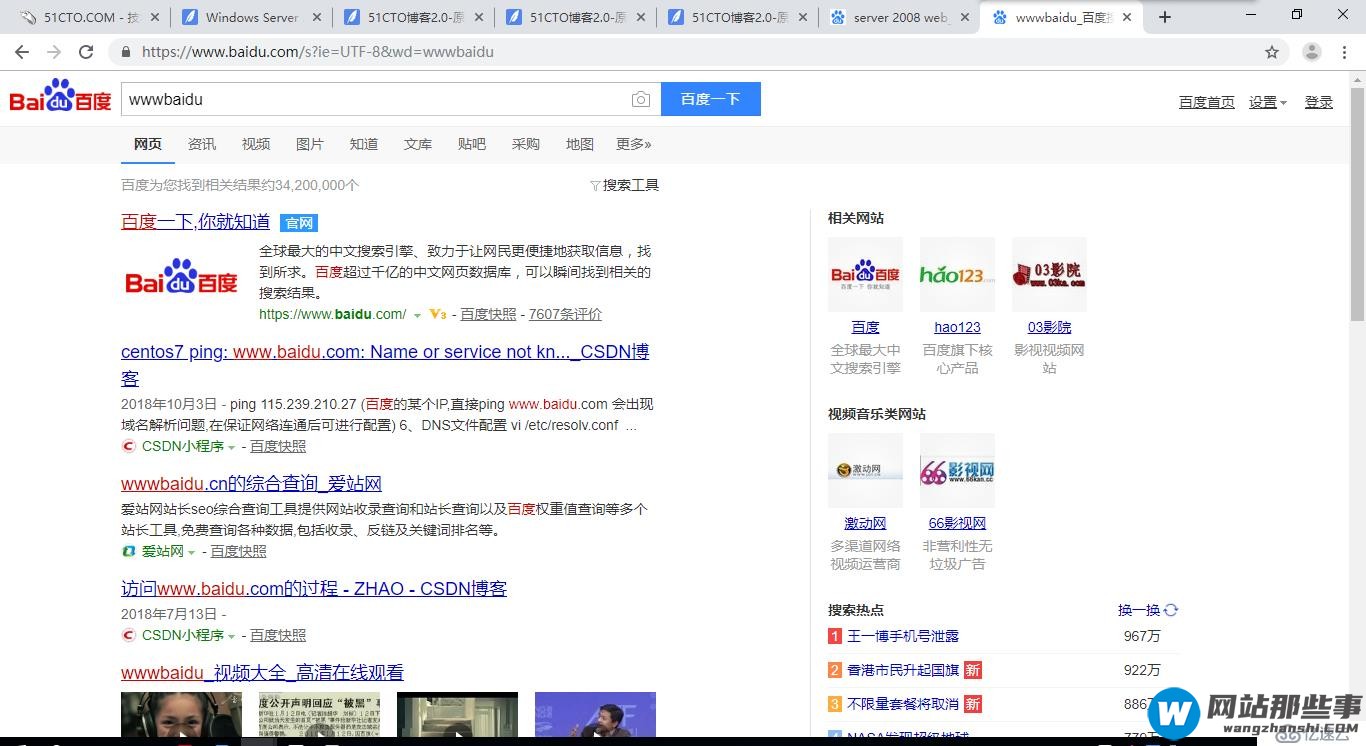Open result 百度一下,你就知道
1366x746 pixels.
pyautogui.click(x=196, y=222)
